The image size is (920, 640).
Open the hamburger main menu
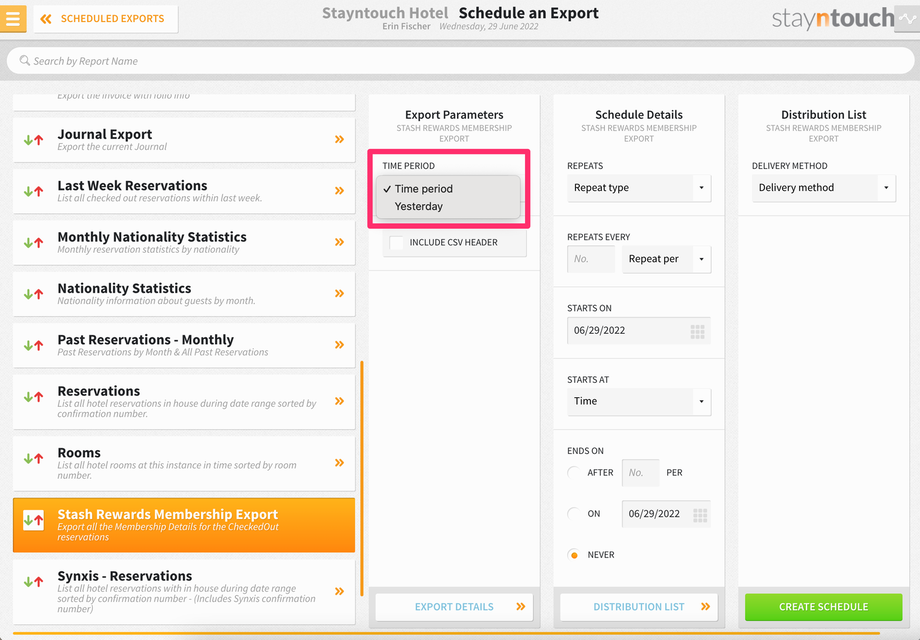(12, 19)
